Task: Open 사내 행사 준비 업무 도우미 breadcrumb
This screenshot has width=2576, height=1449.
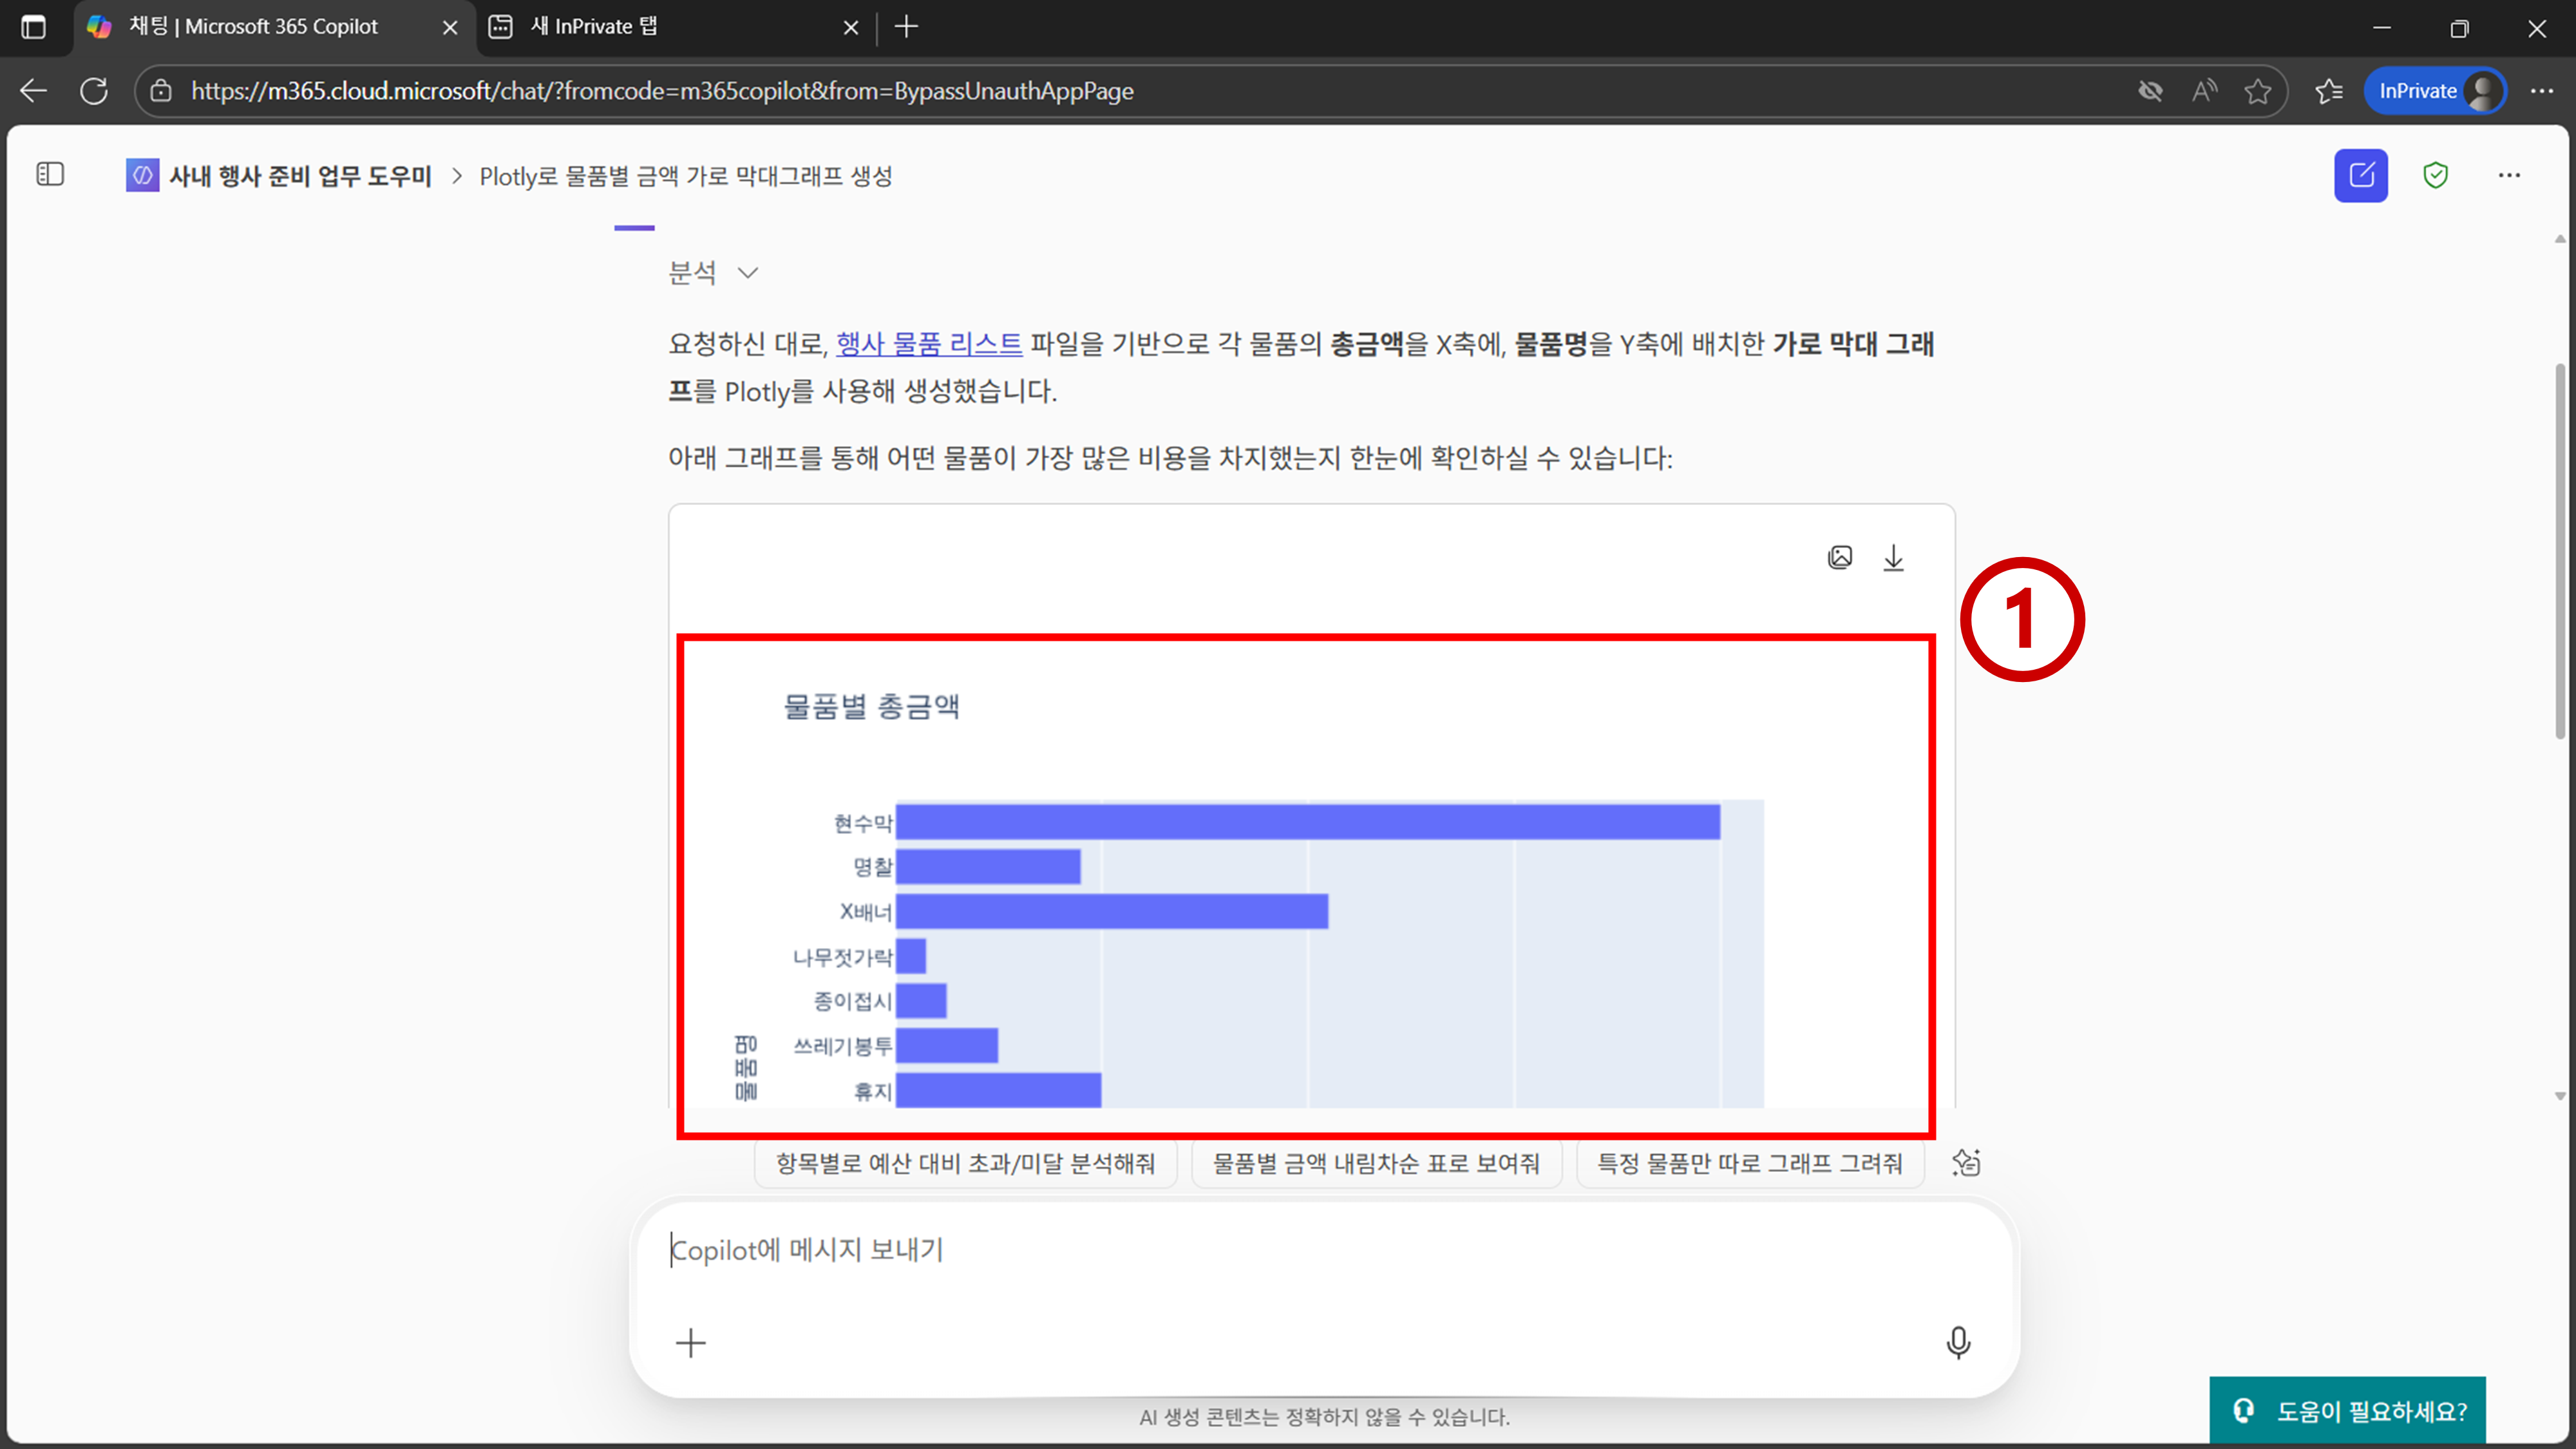Action: 300,176
